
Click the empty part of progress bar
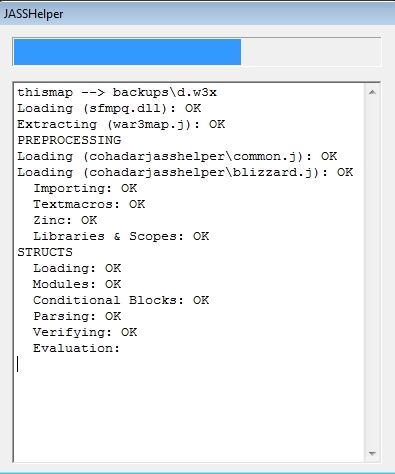click(311, 52)
